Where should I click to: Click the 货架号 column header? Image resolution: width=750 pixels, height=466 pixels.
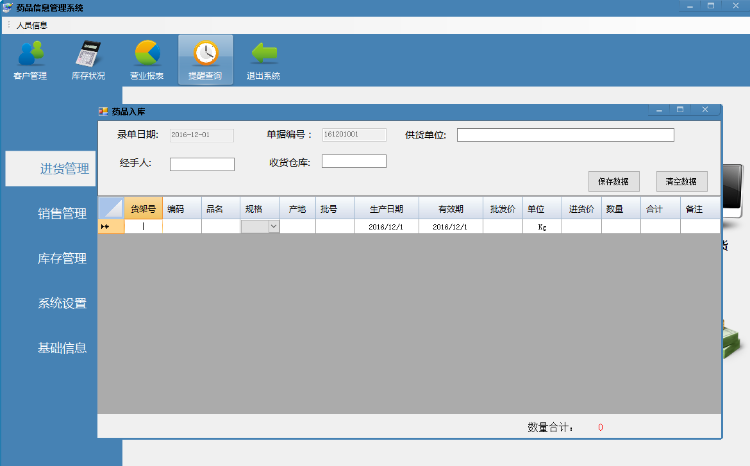(x=143, y=209)
